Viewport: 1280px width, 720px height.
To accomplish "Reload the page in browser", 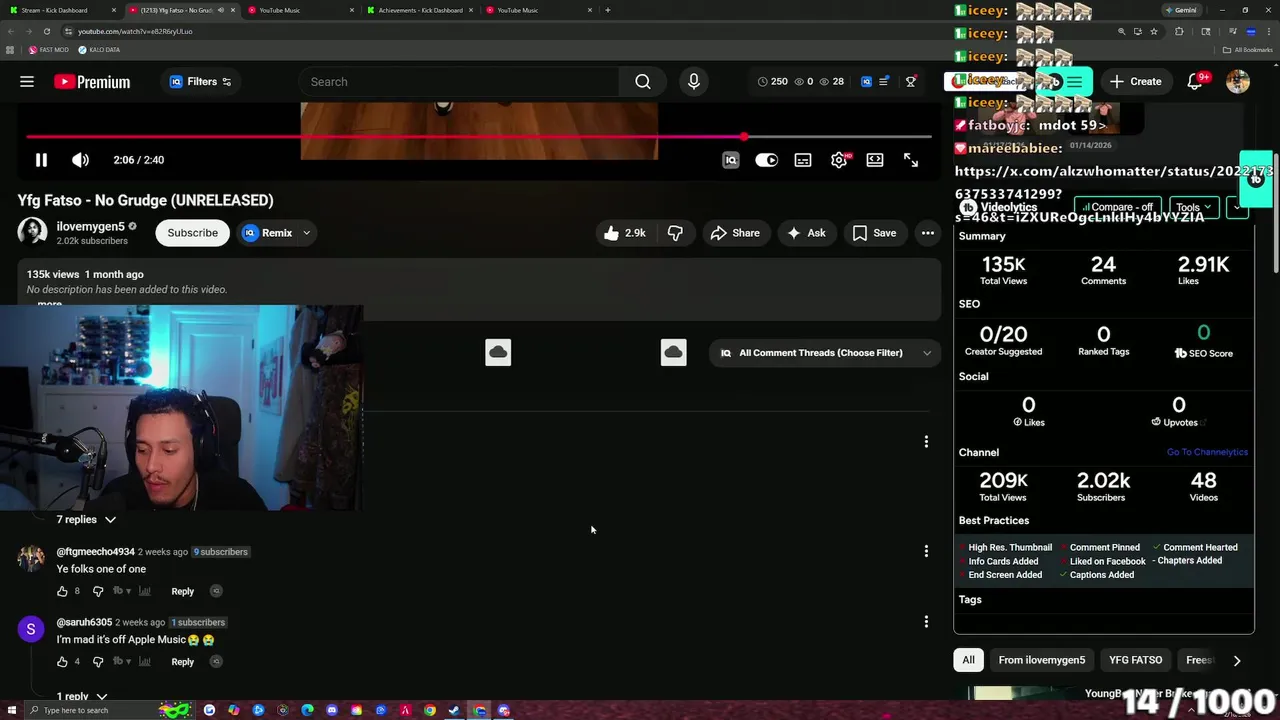I will pyautogui.click(x=46, y=31).
